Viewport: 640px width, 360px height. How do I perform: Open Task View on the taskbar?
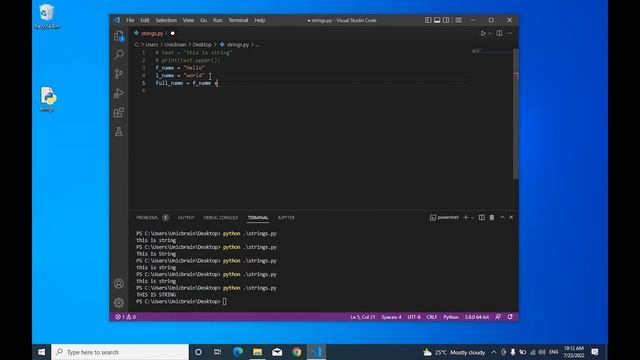point(218,352)
